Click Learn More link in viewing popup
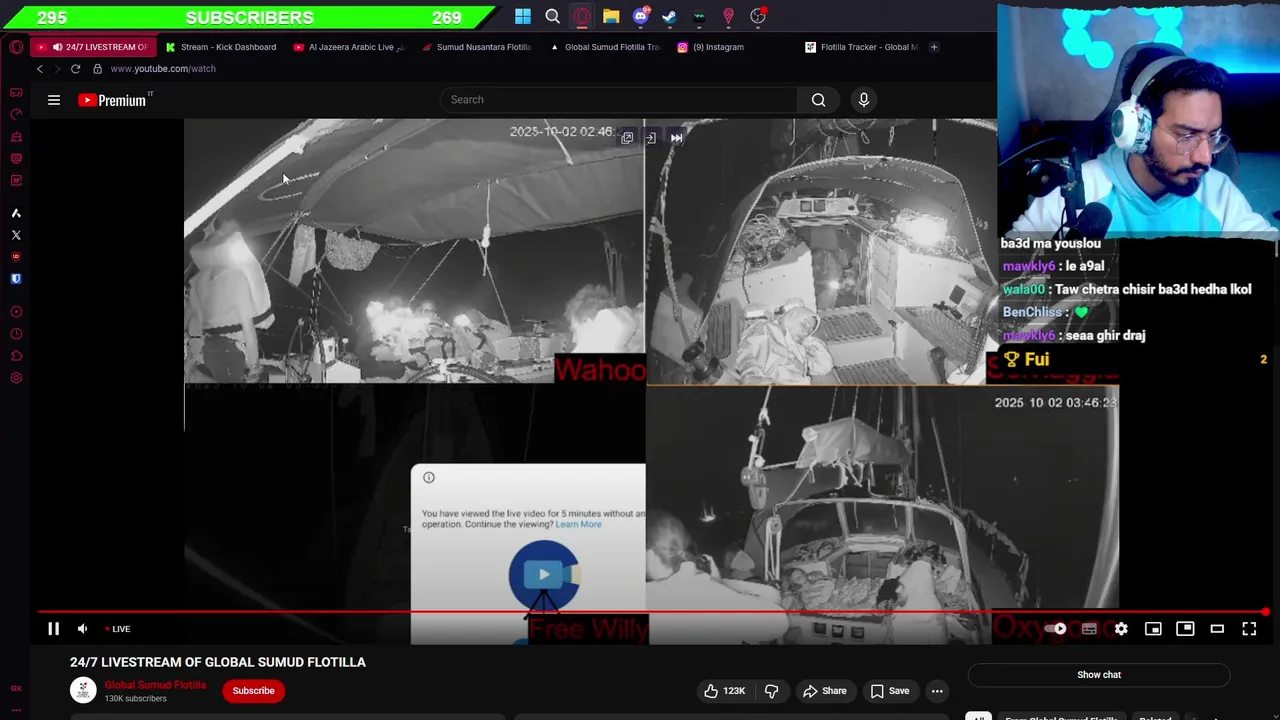Viewport: 1280px width, 720px height. 578,524
